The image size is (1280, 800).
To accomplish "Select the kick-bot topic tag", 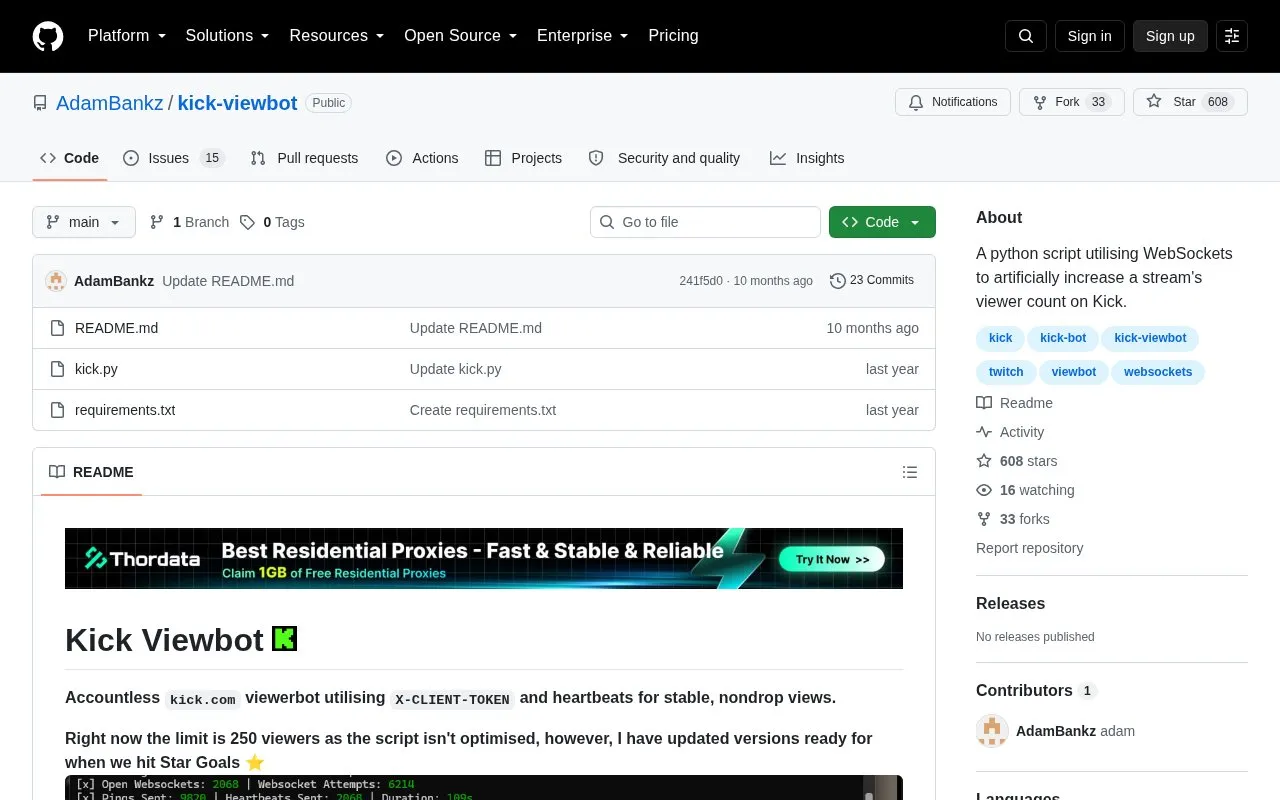I will pyautogui.click(x=1063, y=338).
